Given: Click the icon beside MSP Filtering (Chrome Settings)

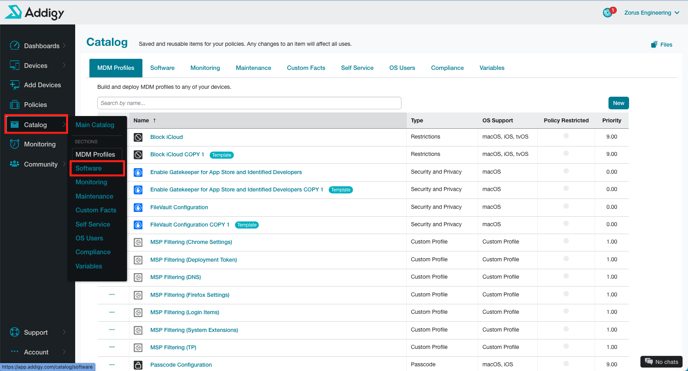Looking at the screenshot, I should pyautogui.click(x=138, y=242).
